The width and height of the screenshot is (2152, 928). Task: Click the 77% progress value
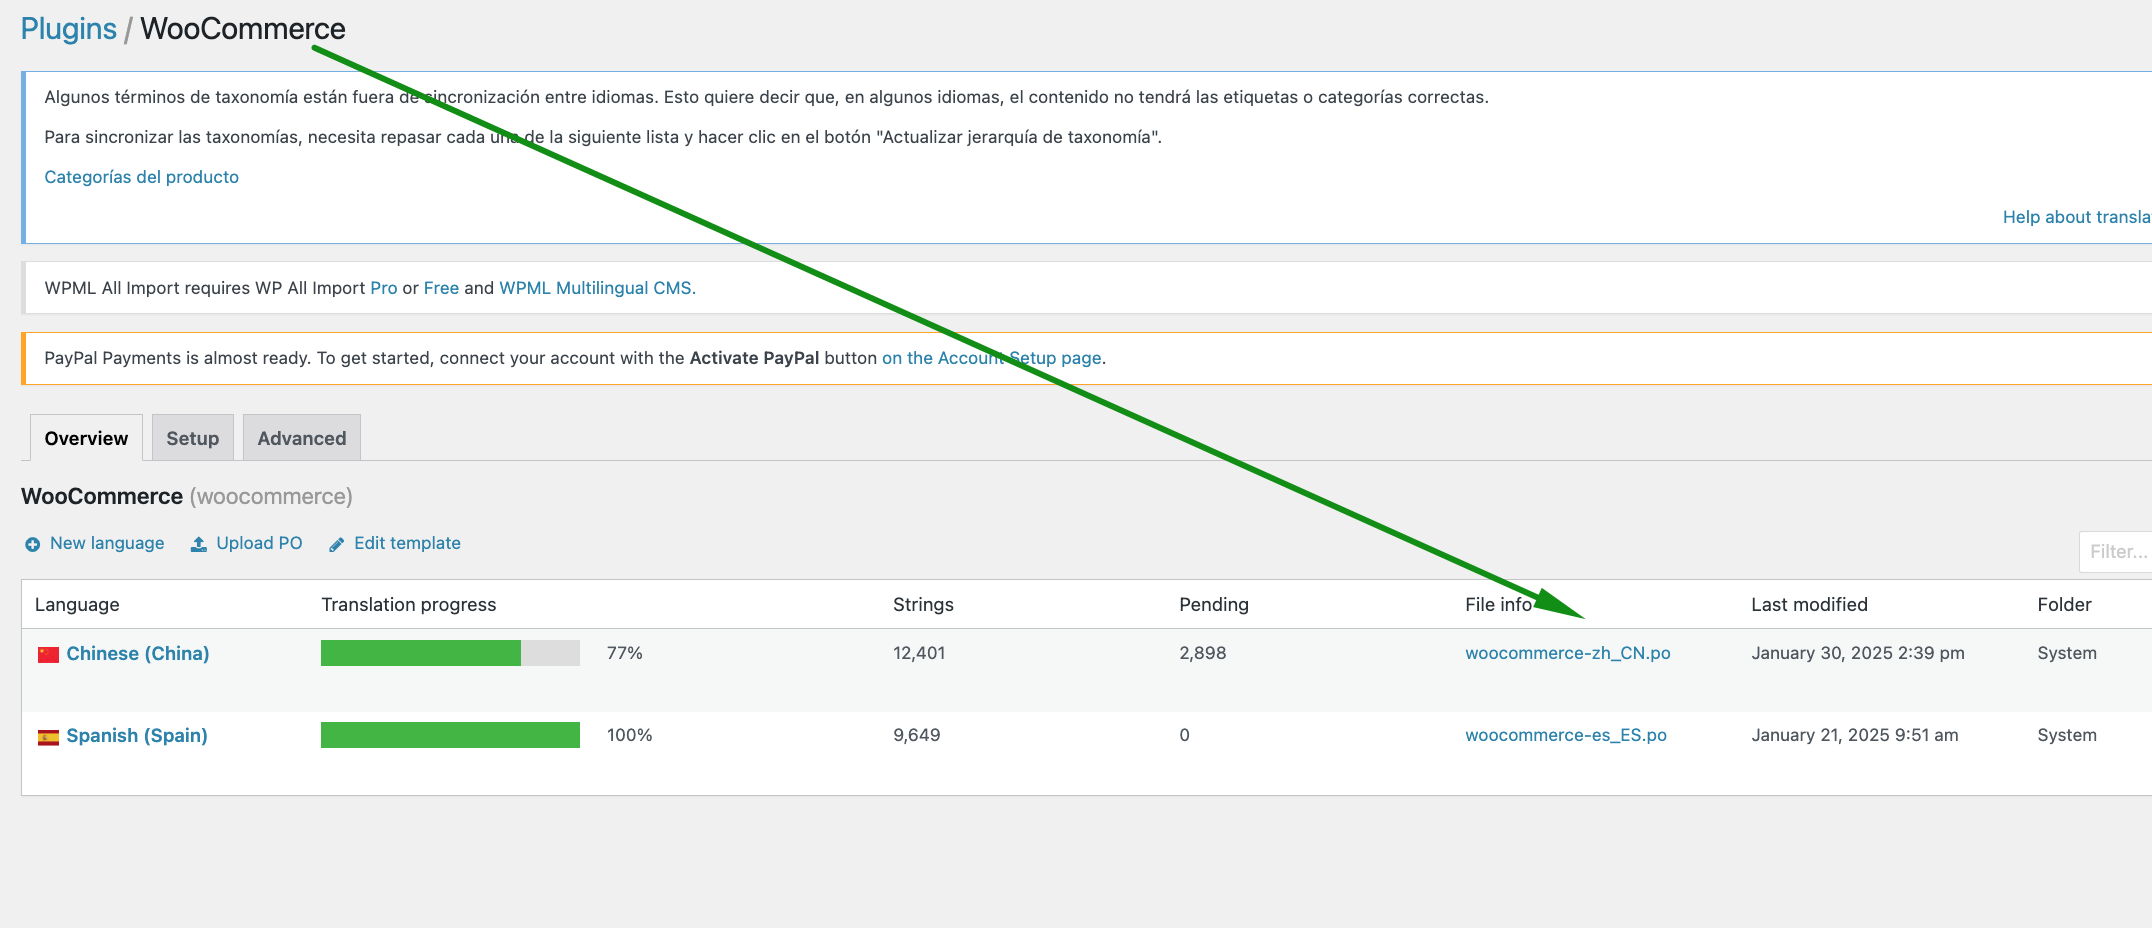624,653
